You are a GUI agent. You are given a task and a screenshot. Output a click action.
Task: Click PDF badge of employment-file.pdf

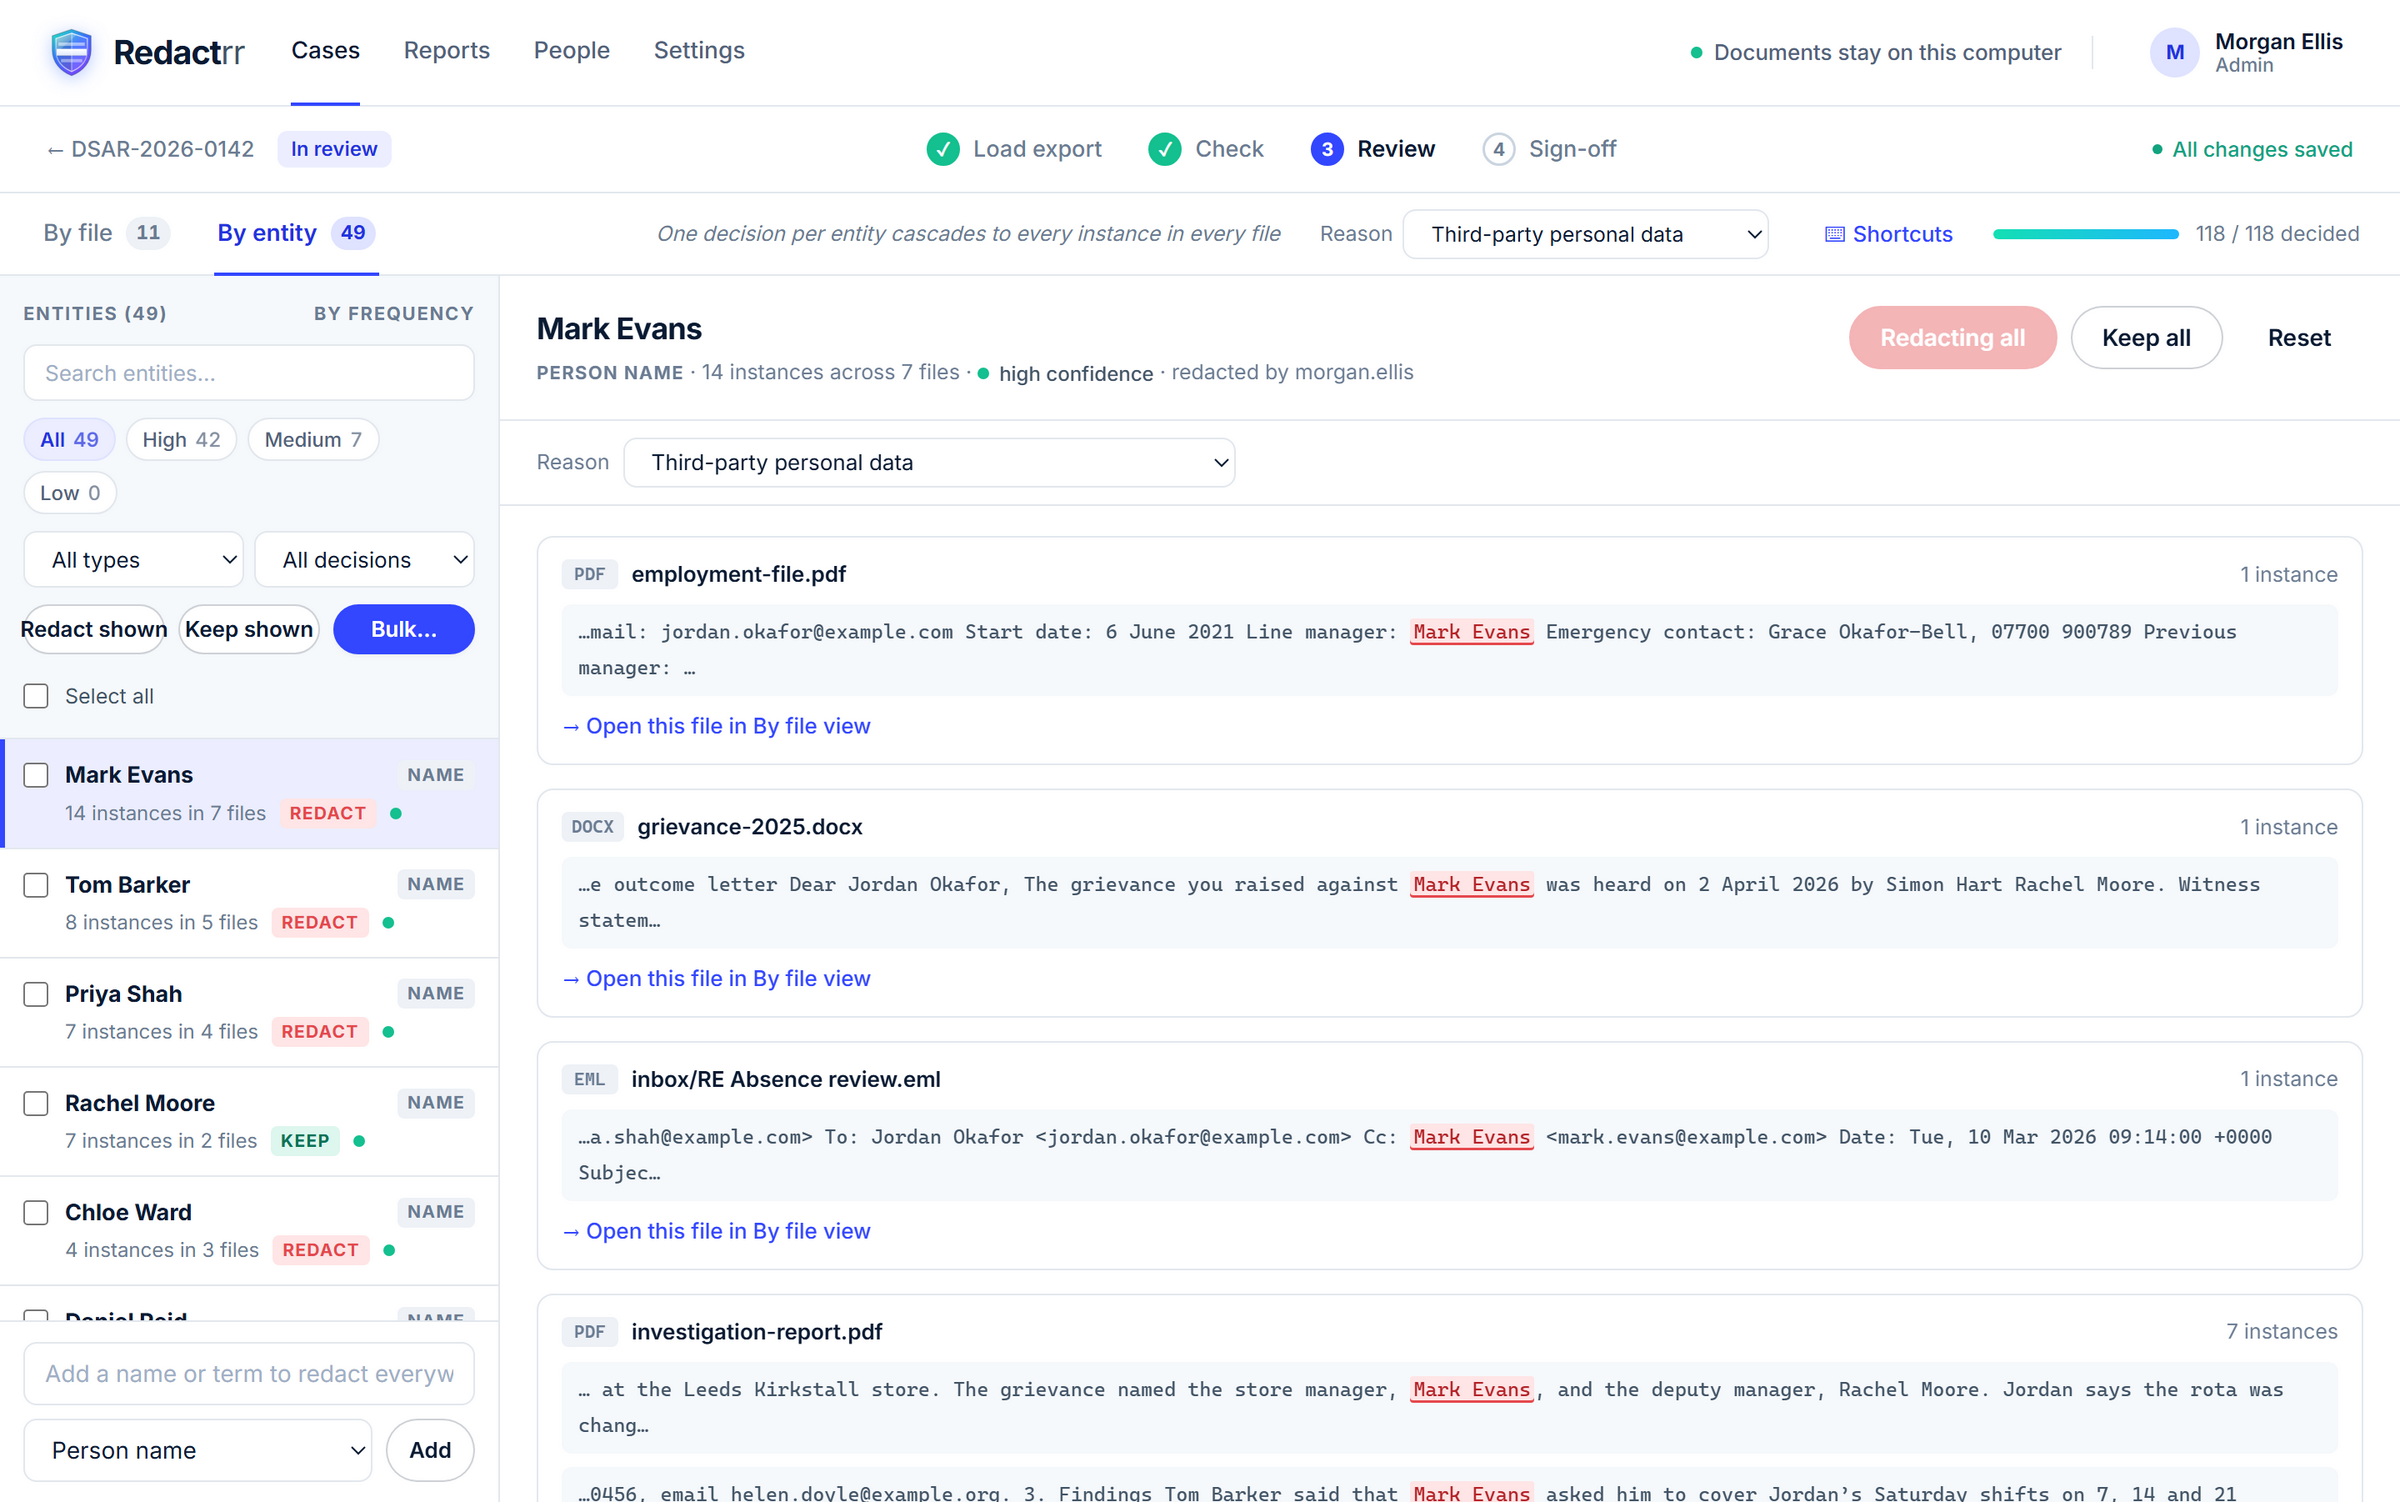(x=589, y=574)
